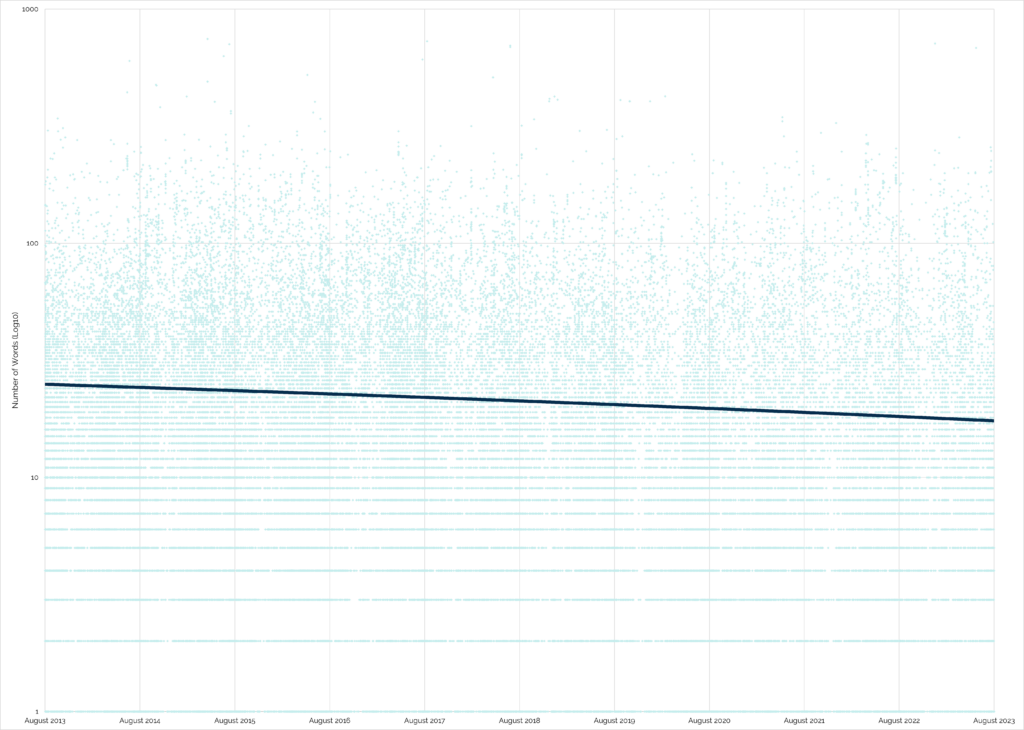Select the August 2019 axis label
The height and width of the screenshot is (730, 1024).
click(615, 719)
